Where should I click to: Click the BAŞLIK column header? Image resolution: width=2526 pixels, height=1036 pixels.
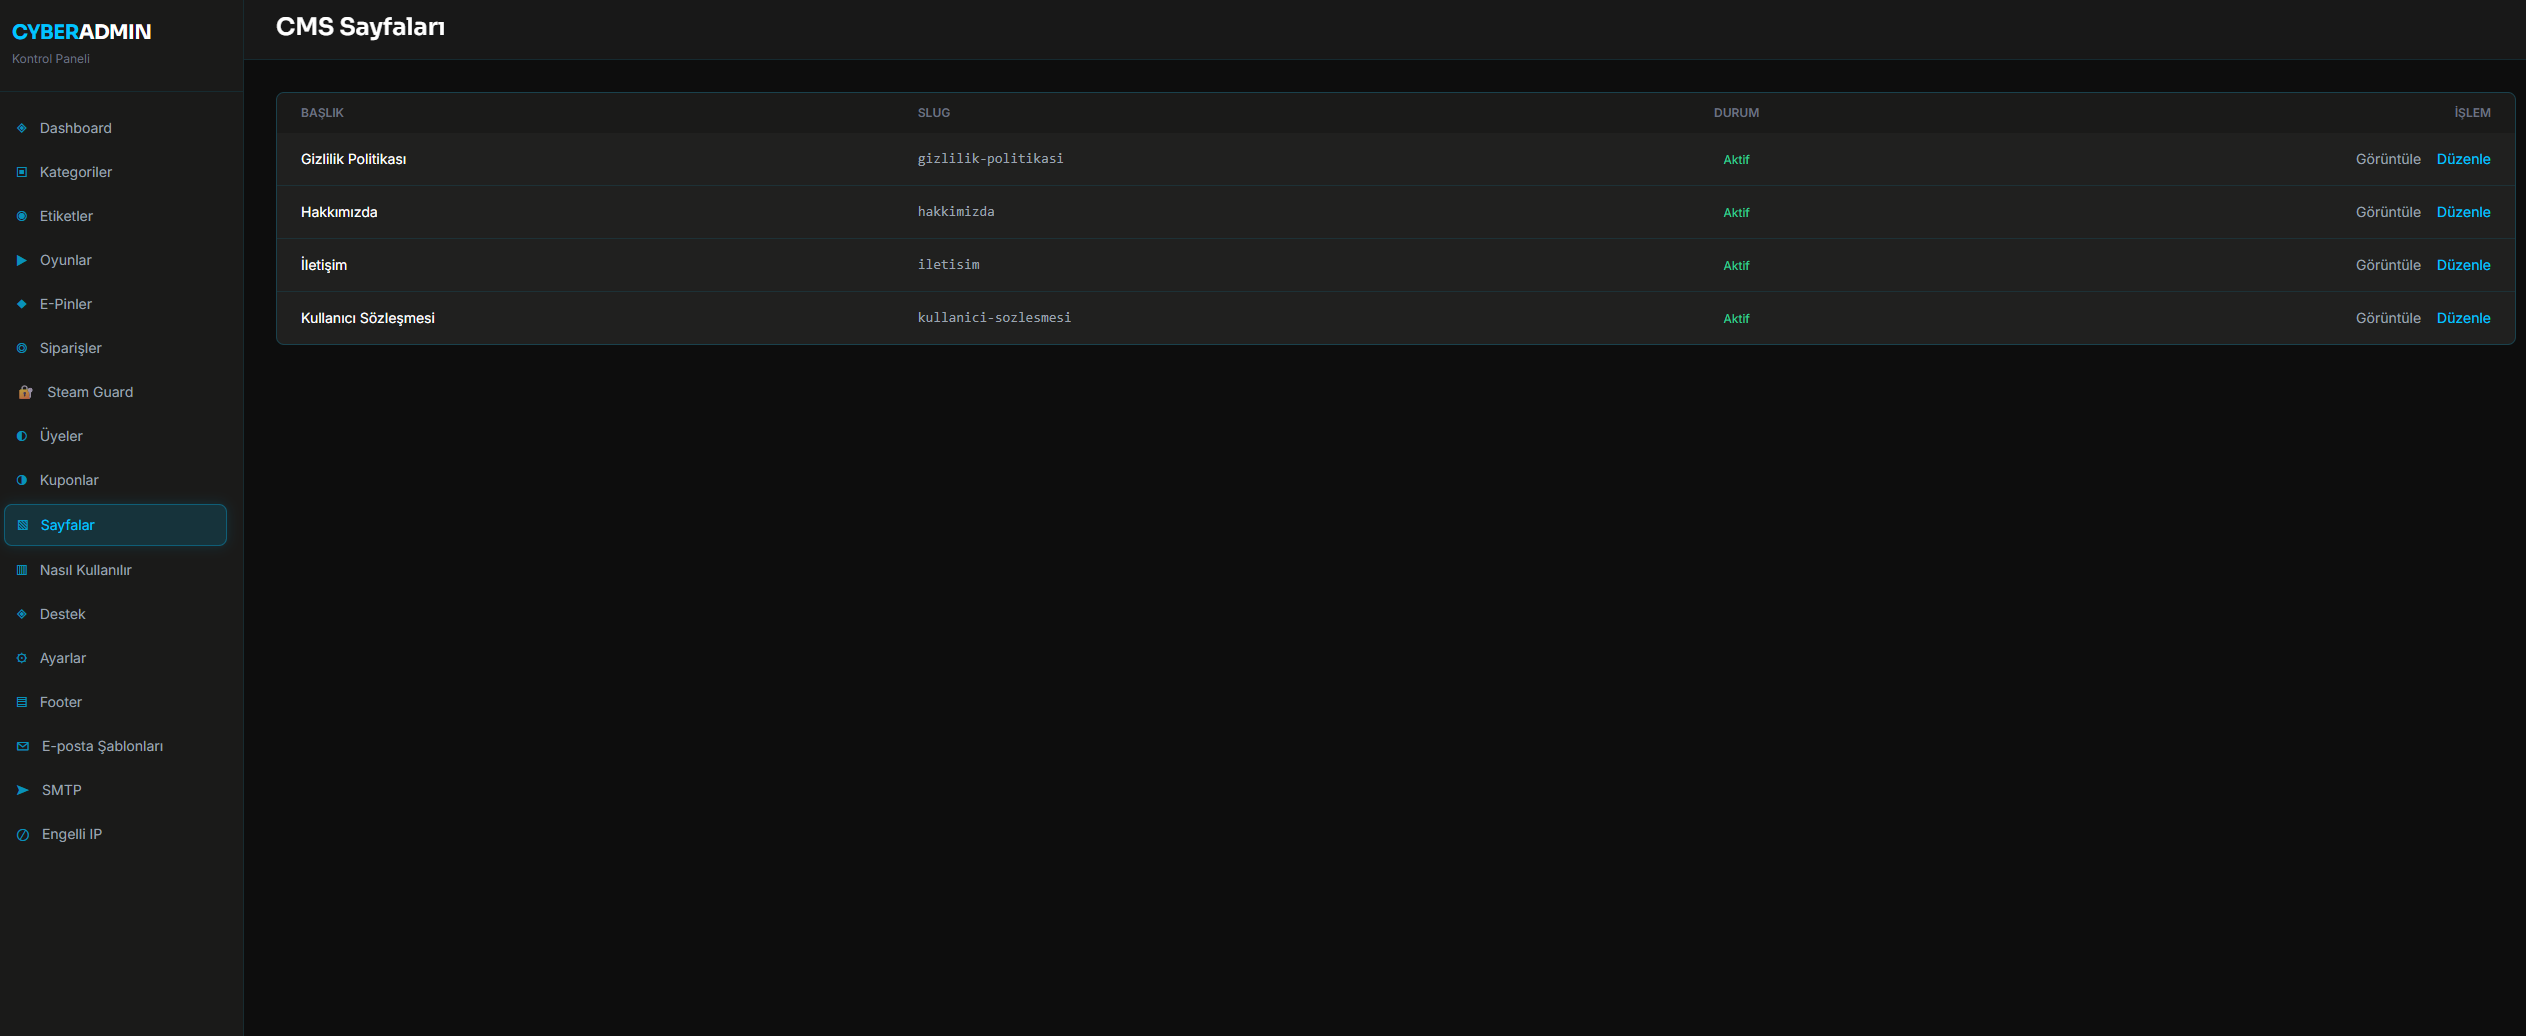click(322, 113)
